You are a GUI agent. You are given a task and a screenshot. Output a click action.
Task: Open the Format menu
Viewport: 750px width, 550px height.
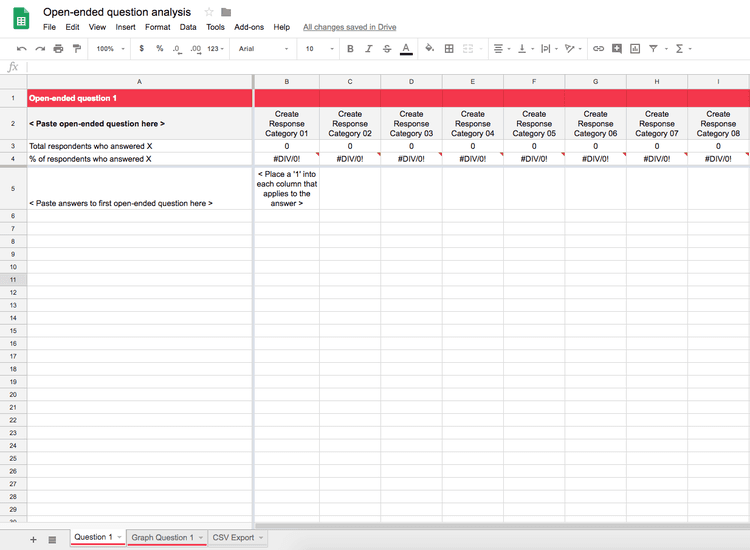(157, 27)
